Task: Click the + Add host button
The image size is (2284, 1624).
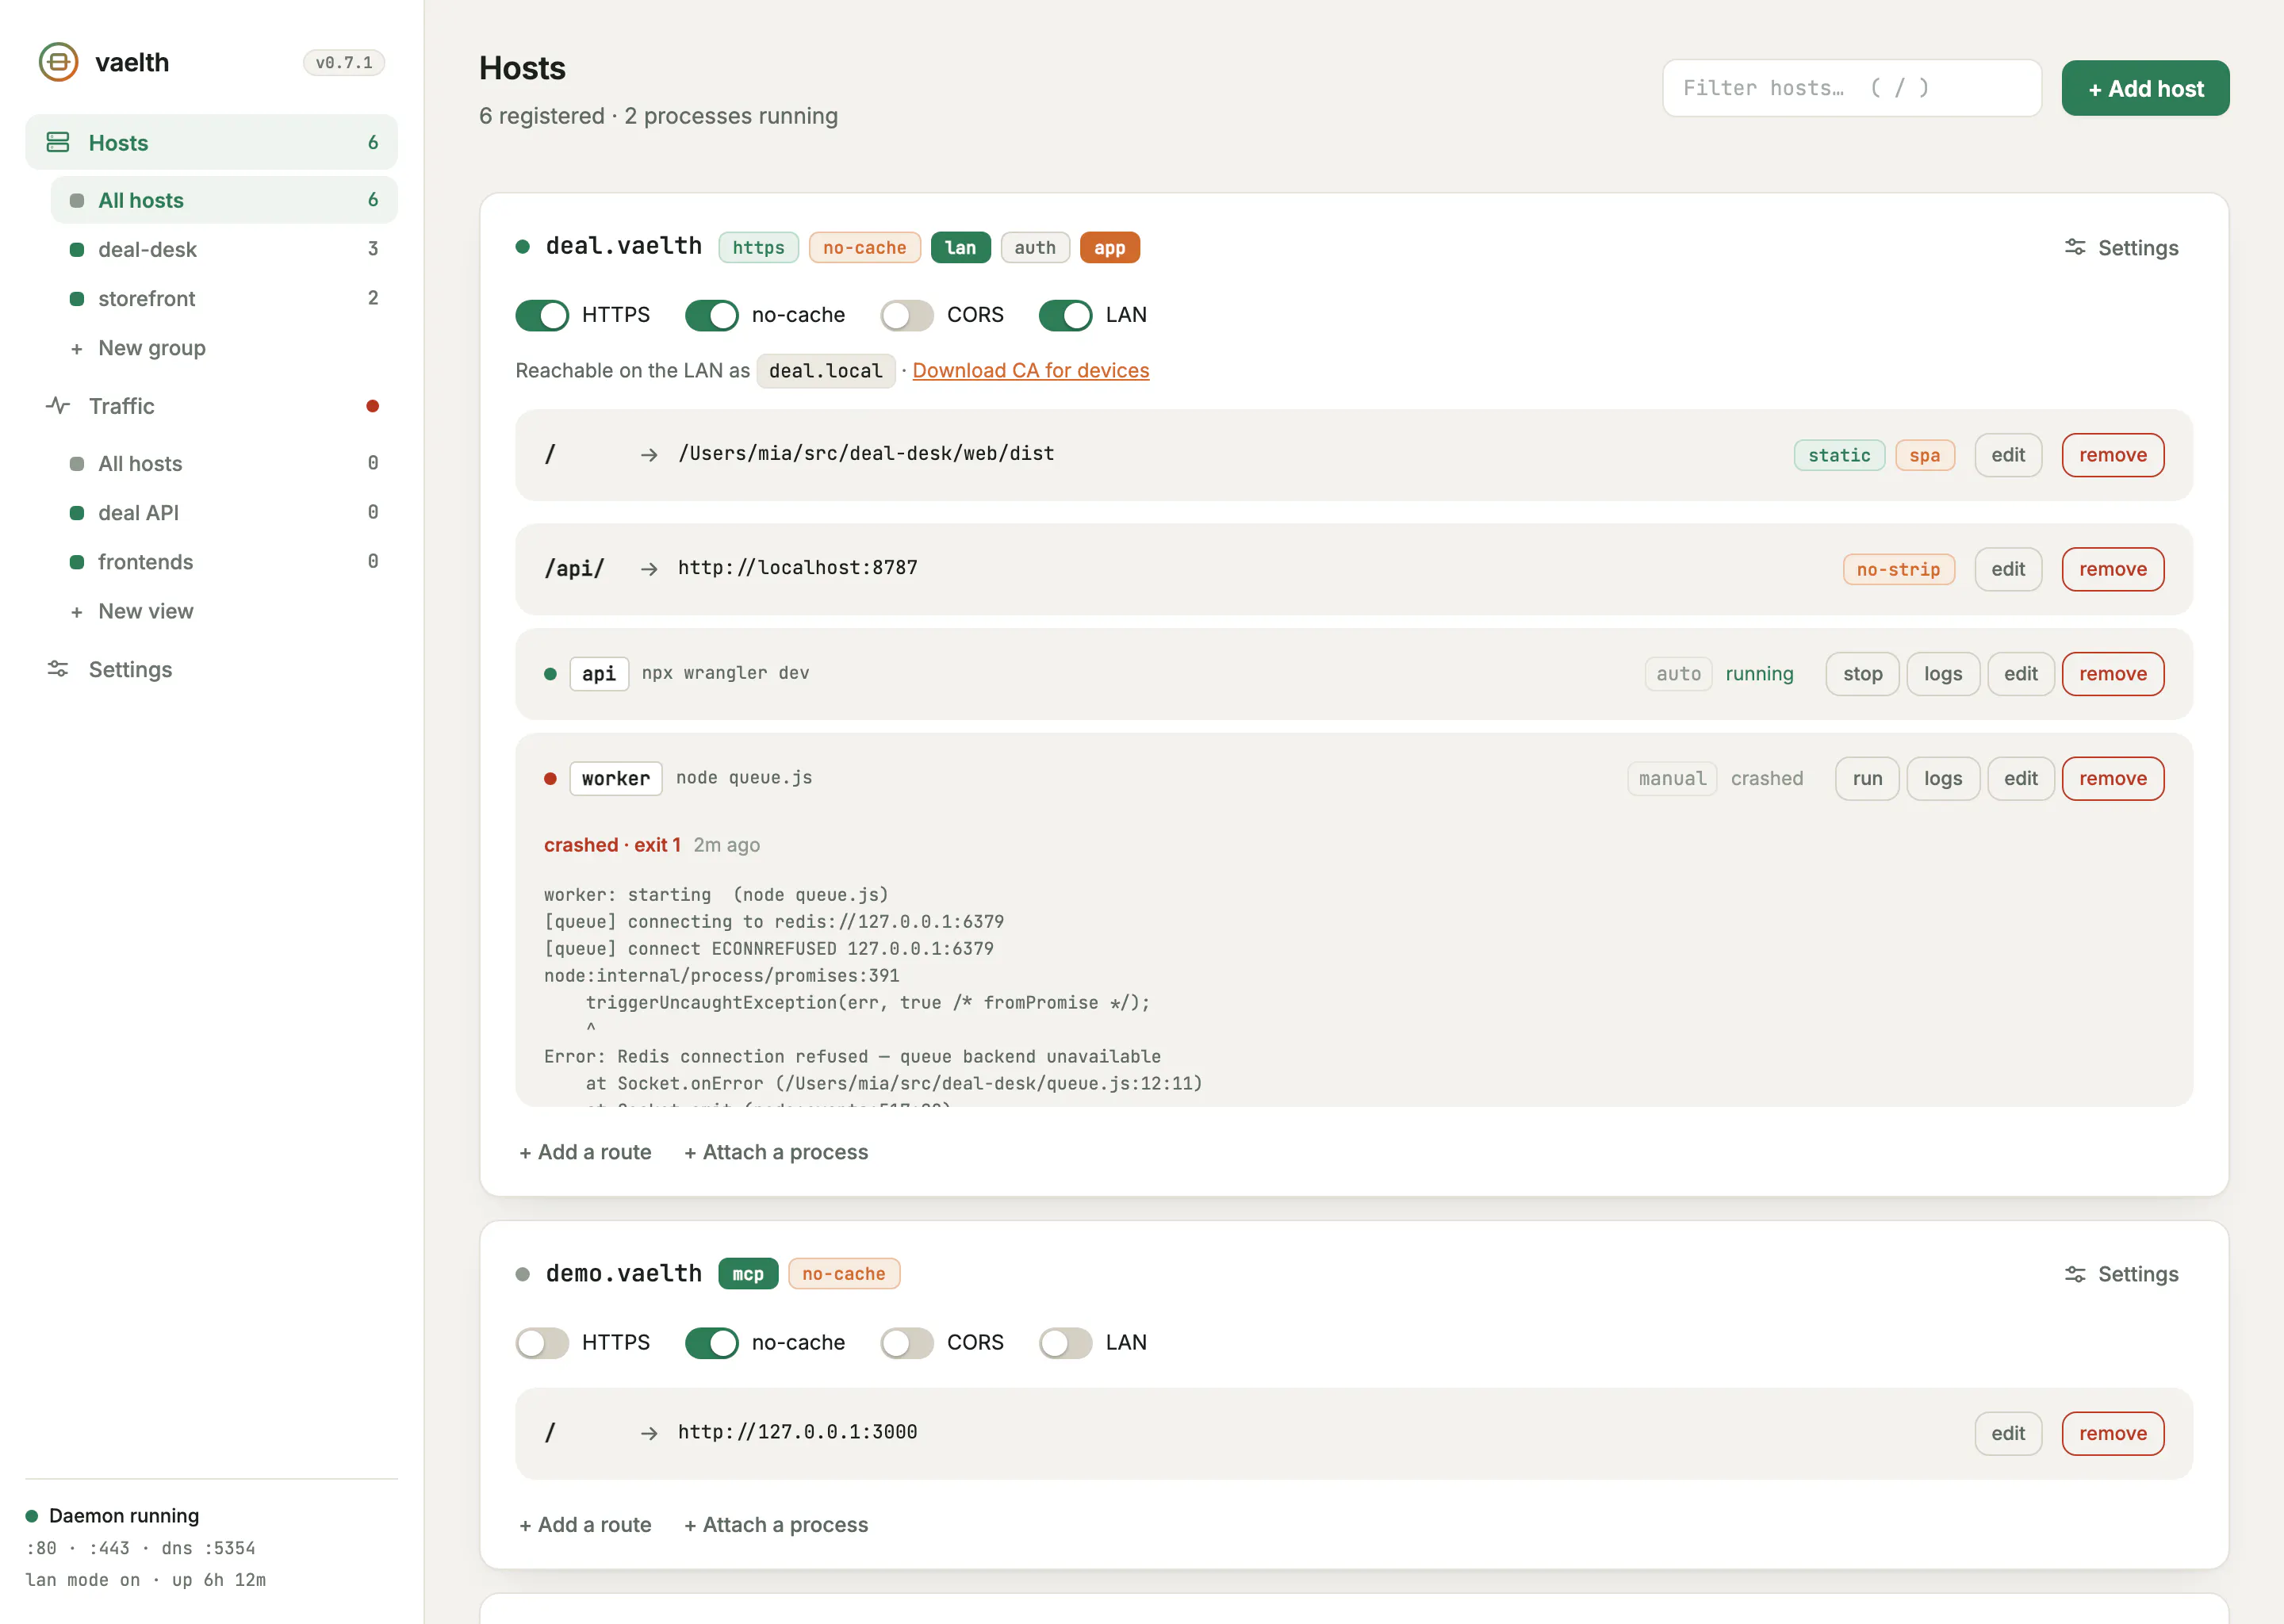Action: [x=2145, y=88]
